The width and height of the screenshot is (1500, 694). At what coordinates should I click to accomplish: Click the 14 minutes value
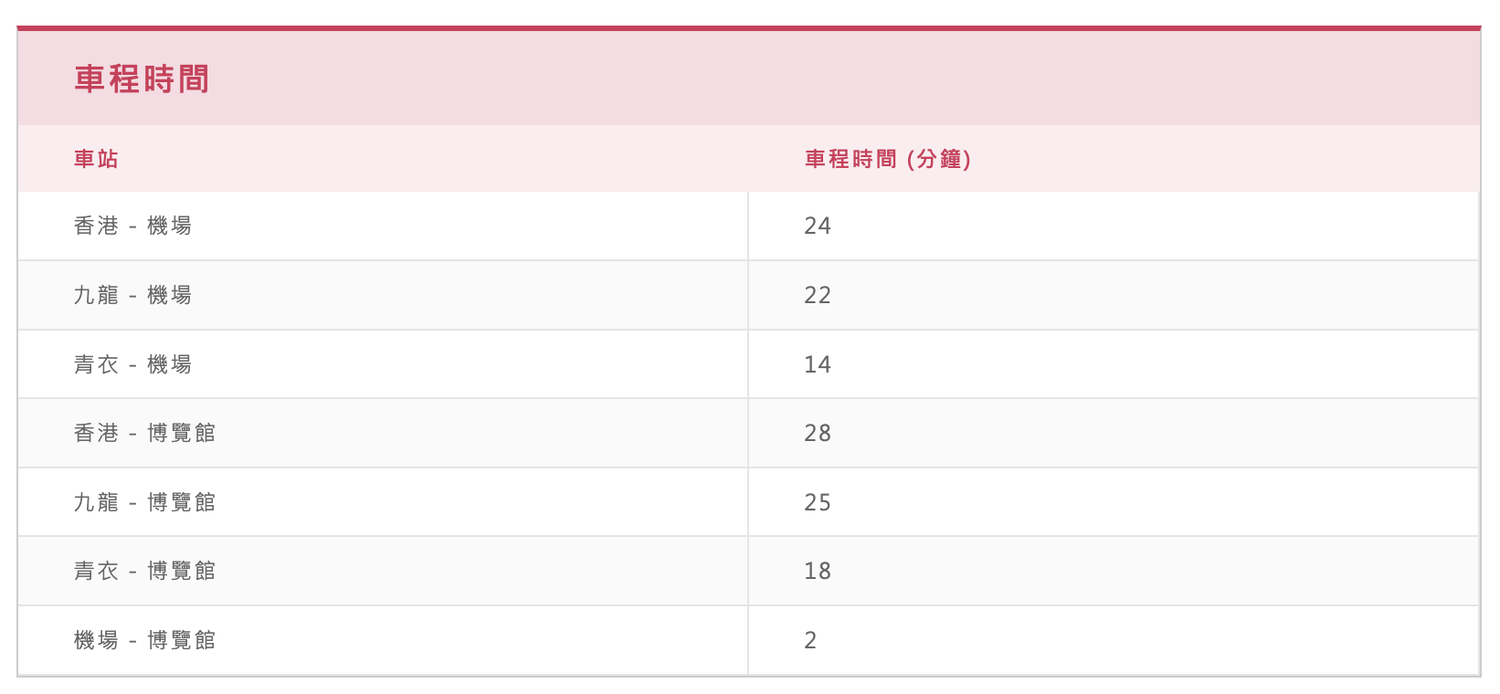(x=818, y=364)
